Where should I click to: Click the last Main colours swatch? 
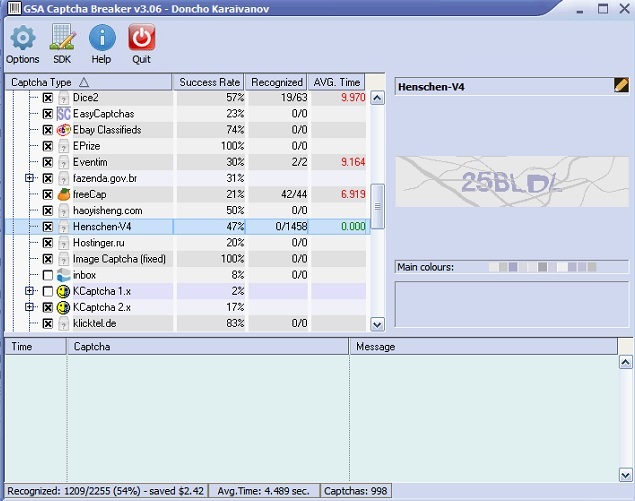coord(592,267)
